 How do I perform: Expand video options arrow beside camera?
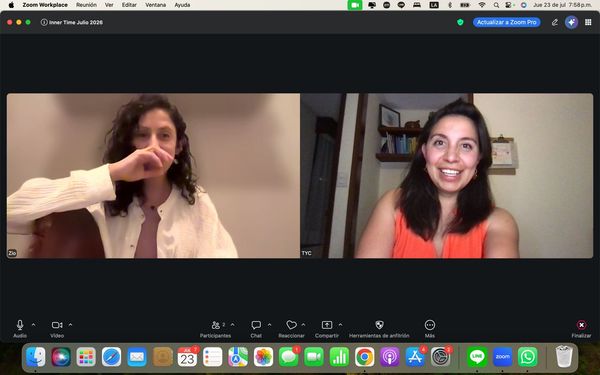tap(70, 325)
